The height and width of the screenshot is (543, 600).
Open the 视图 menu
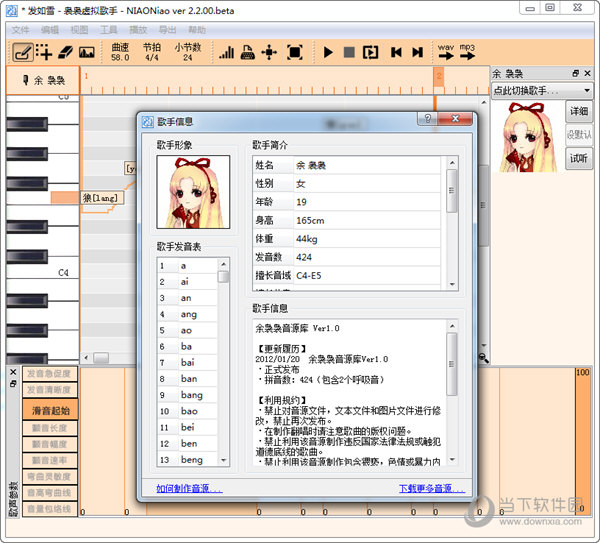pos(79,30)
